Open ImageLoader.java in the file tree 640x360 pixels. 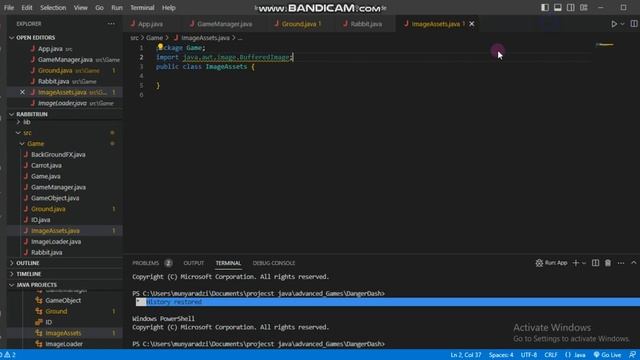56,242
